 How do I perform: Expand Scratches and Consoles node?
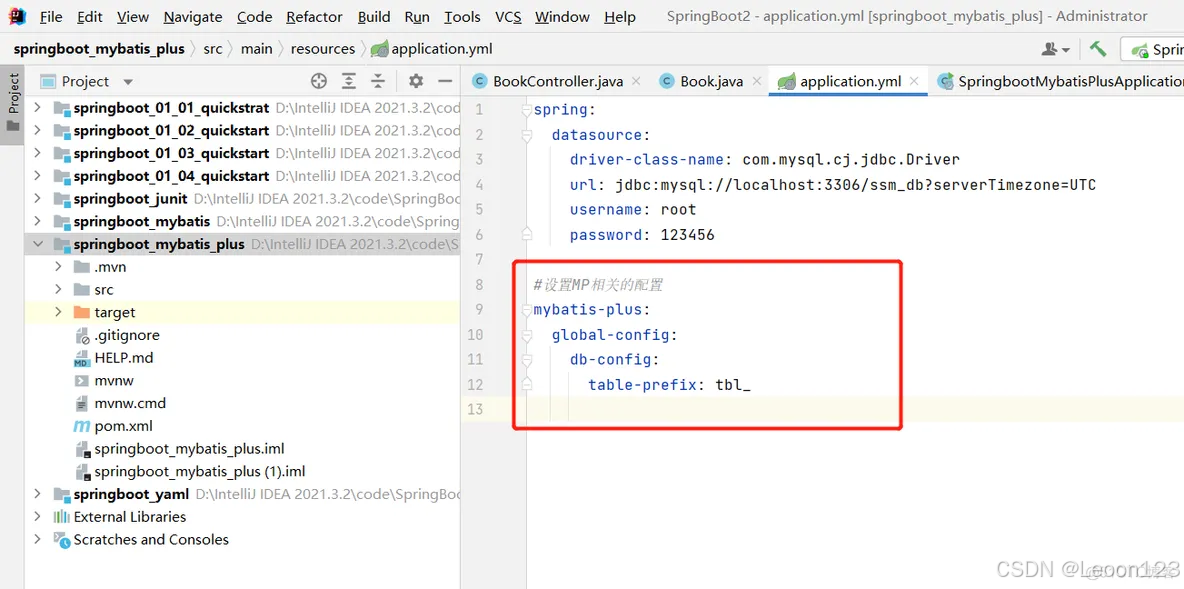(x=38, y=539)
